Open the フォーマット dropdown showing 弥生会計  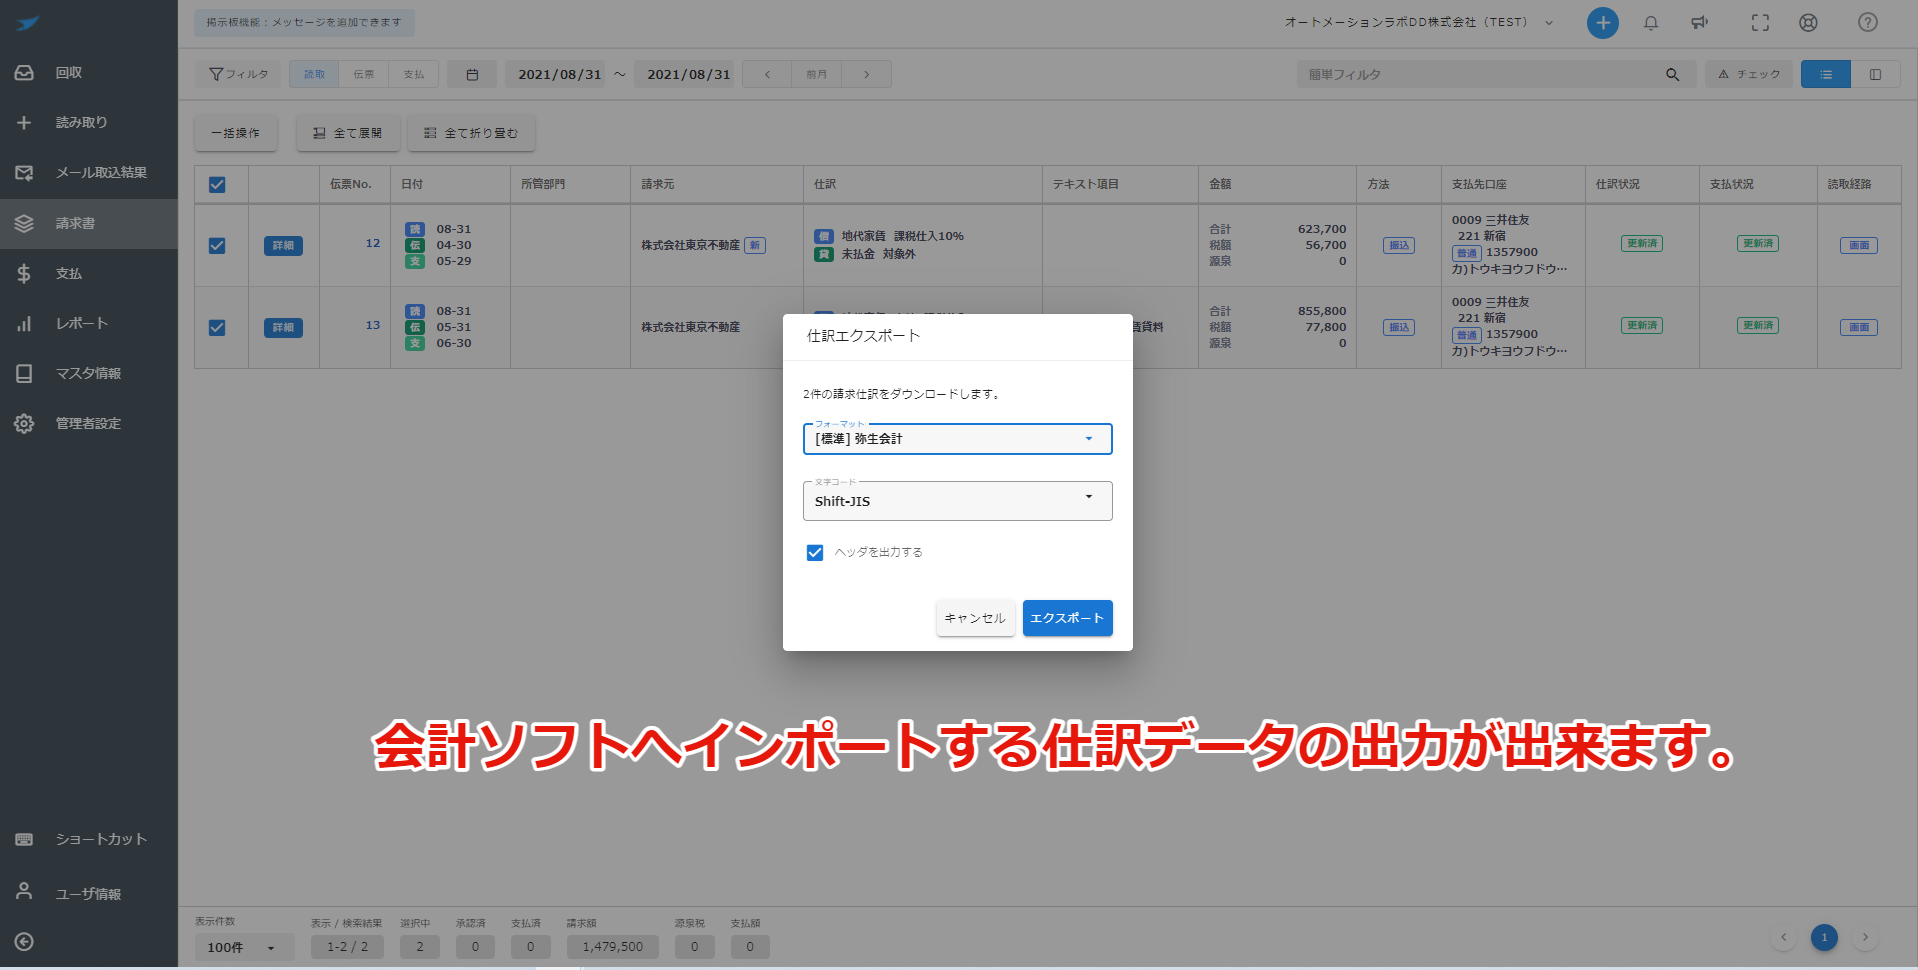click(958, 439)
